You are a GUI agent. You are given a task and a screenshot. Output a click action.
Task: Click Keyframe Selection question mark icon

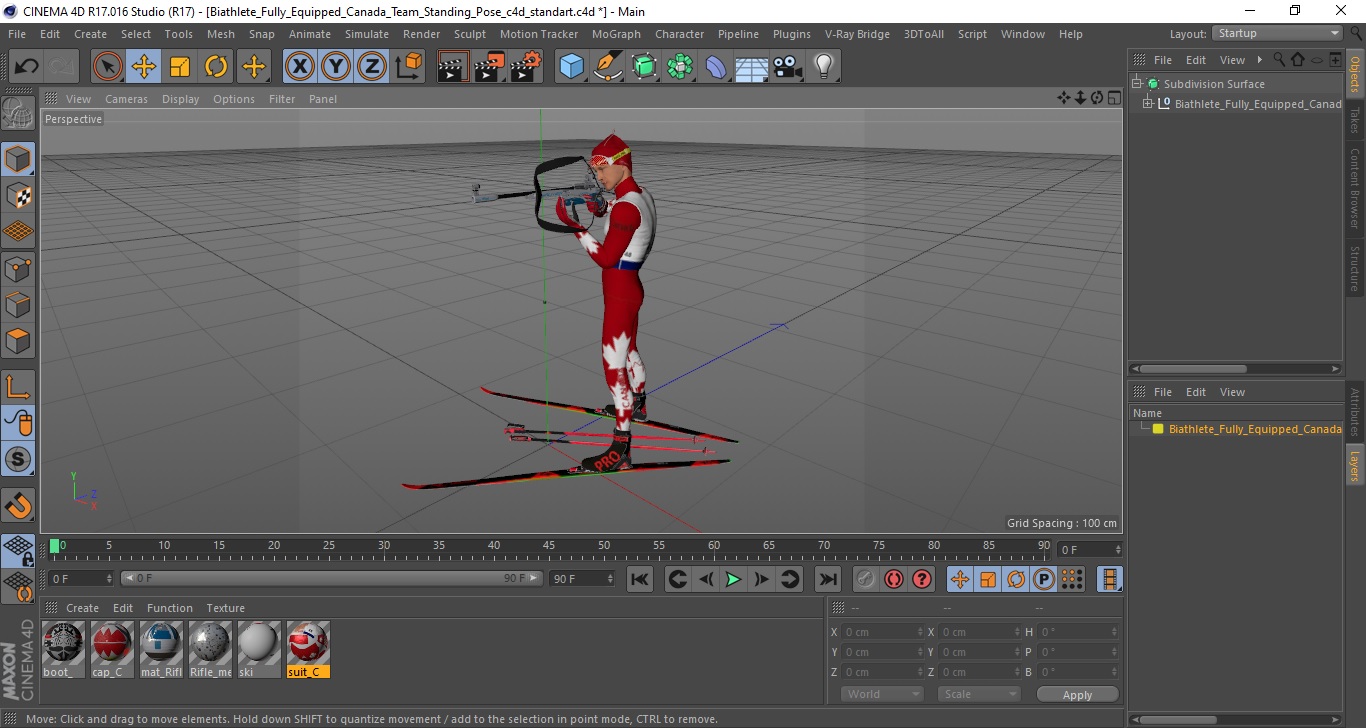pyautogui.click(x=922, y=579)
